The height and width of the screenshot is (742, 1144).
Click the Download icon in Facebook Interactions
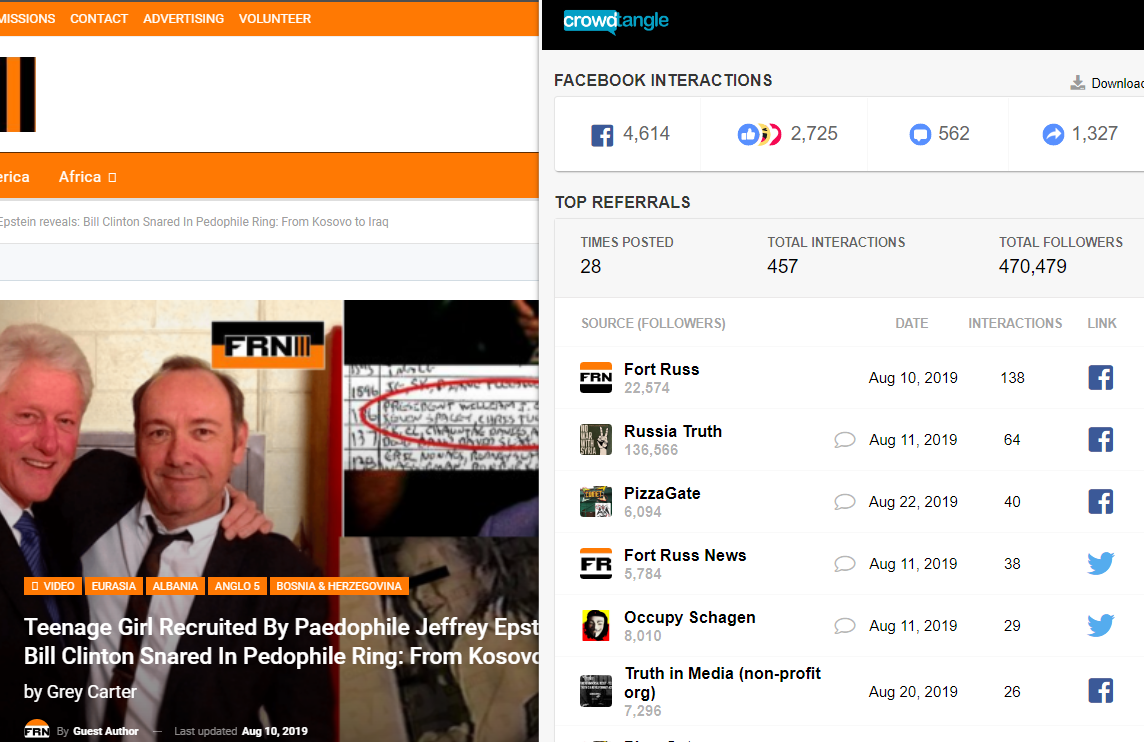pos(1078,82)
